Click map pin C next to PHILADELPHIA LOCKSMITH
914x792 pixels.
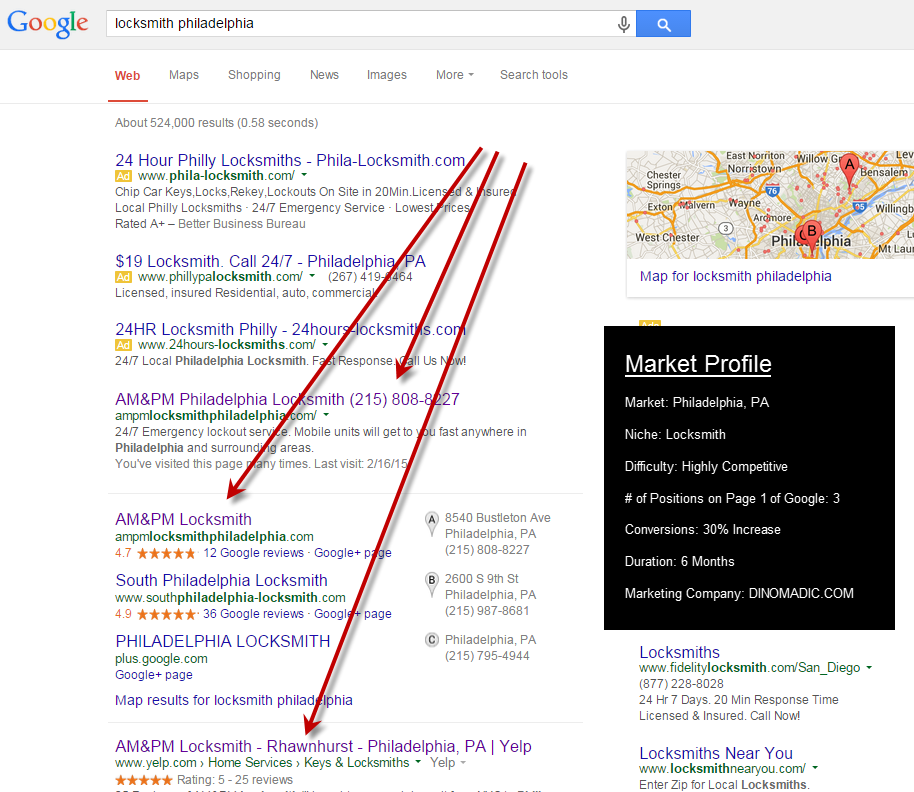pyautogui.click(x=432, y=640)
